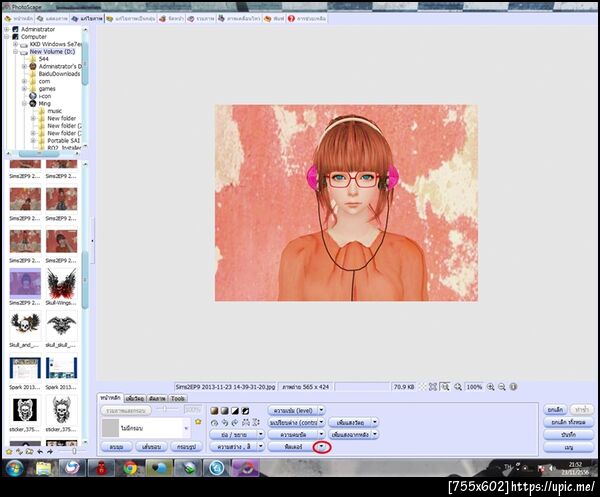Click the Save button on right panel

pyautogui.click(x=568, y=435)
